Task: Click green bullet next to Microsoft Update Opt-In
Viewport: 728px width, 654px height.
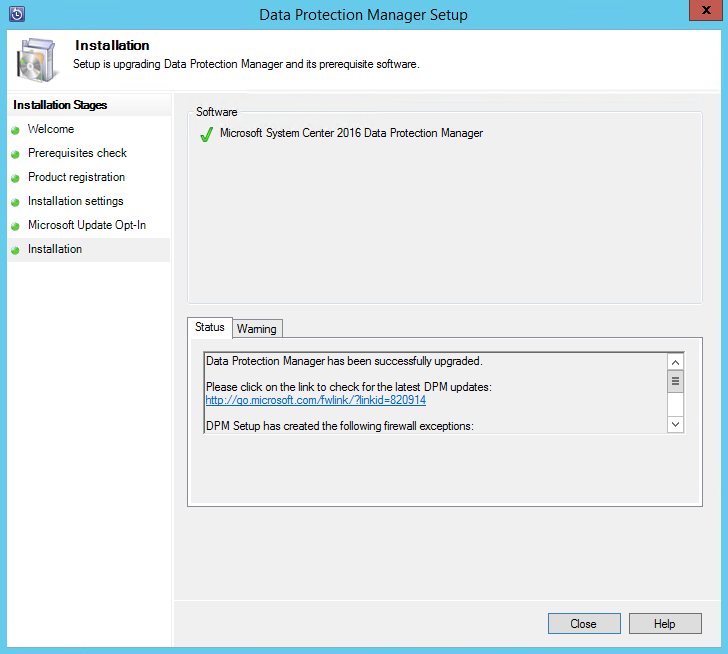Action: coord(15,227)
